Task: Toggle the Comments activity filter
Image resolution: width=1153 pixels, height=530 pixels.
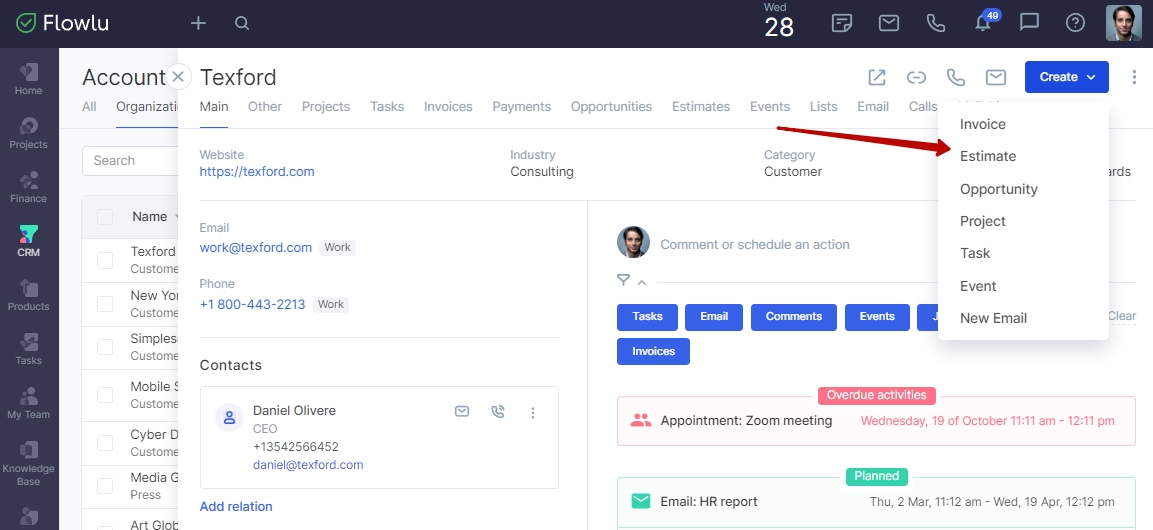Action: coord(793,317)
